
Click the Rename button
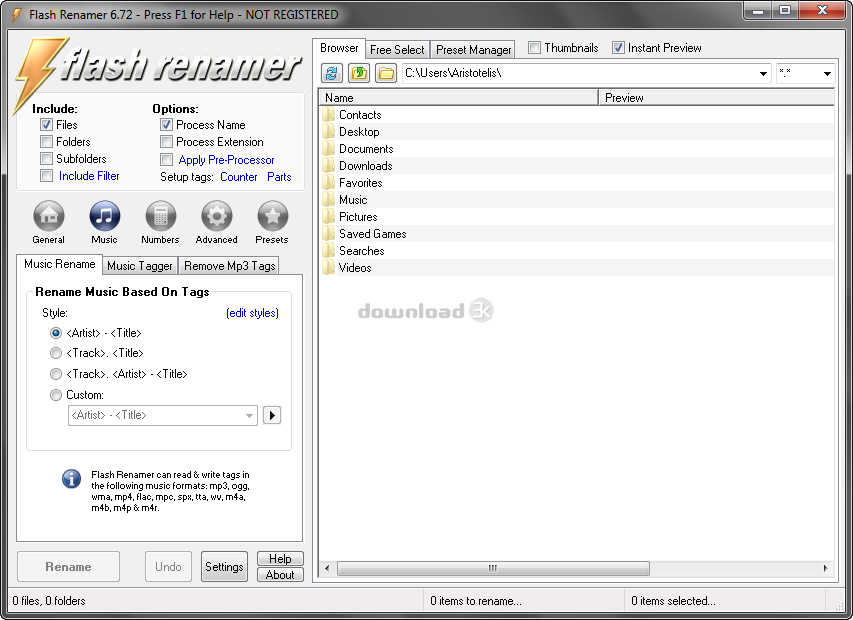pos(69,567)
